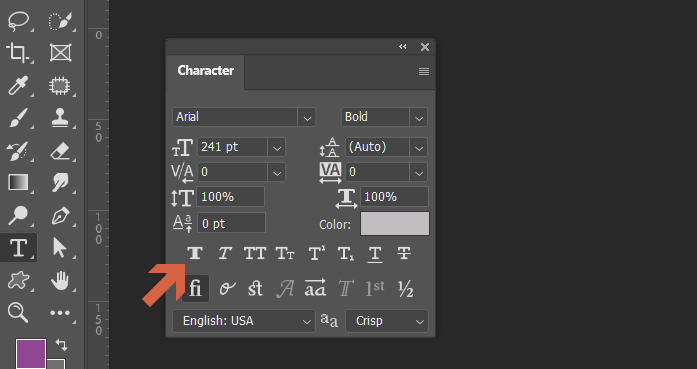The height and width of the screenshot is (369, 697).
Task: Open the Character panel flyout menu
Action: point(424,71)
